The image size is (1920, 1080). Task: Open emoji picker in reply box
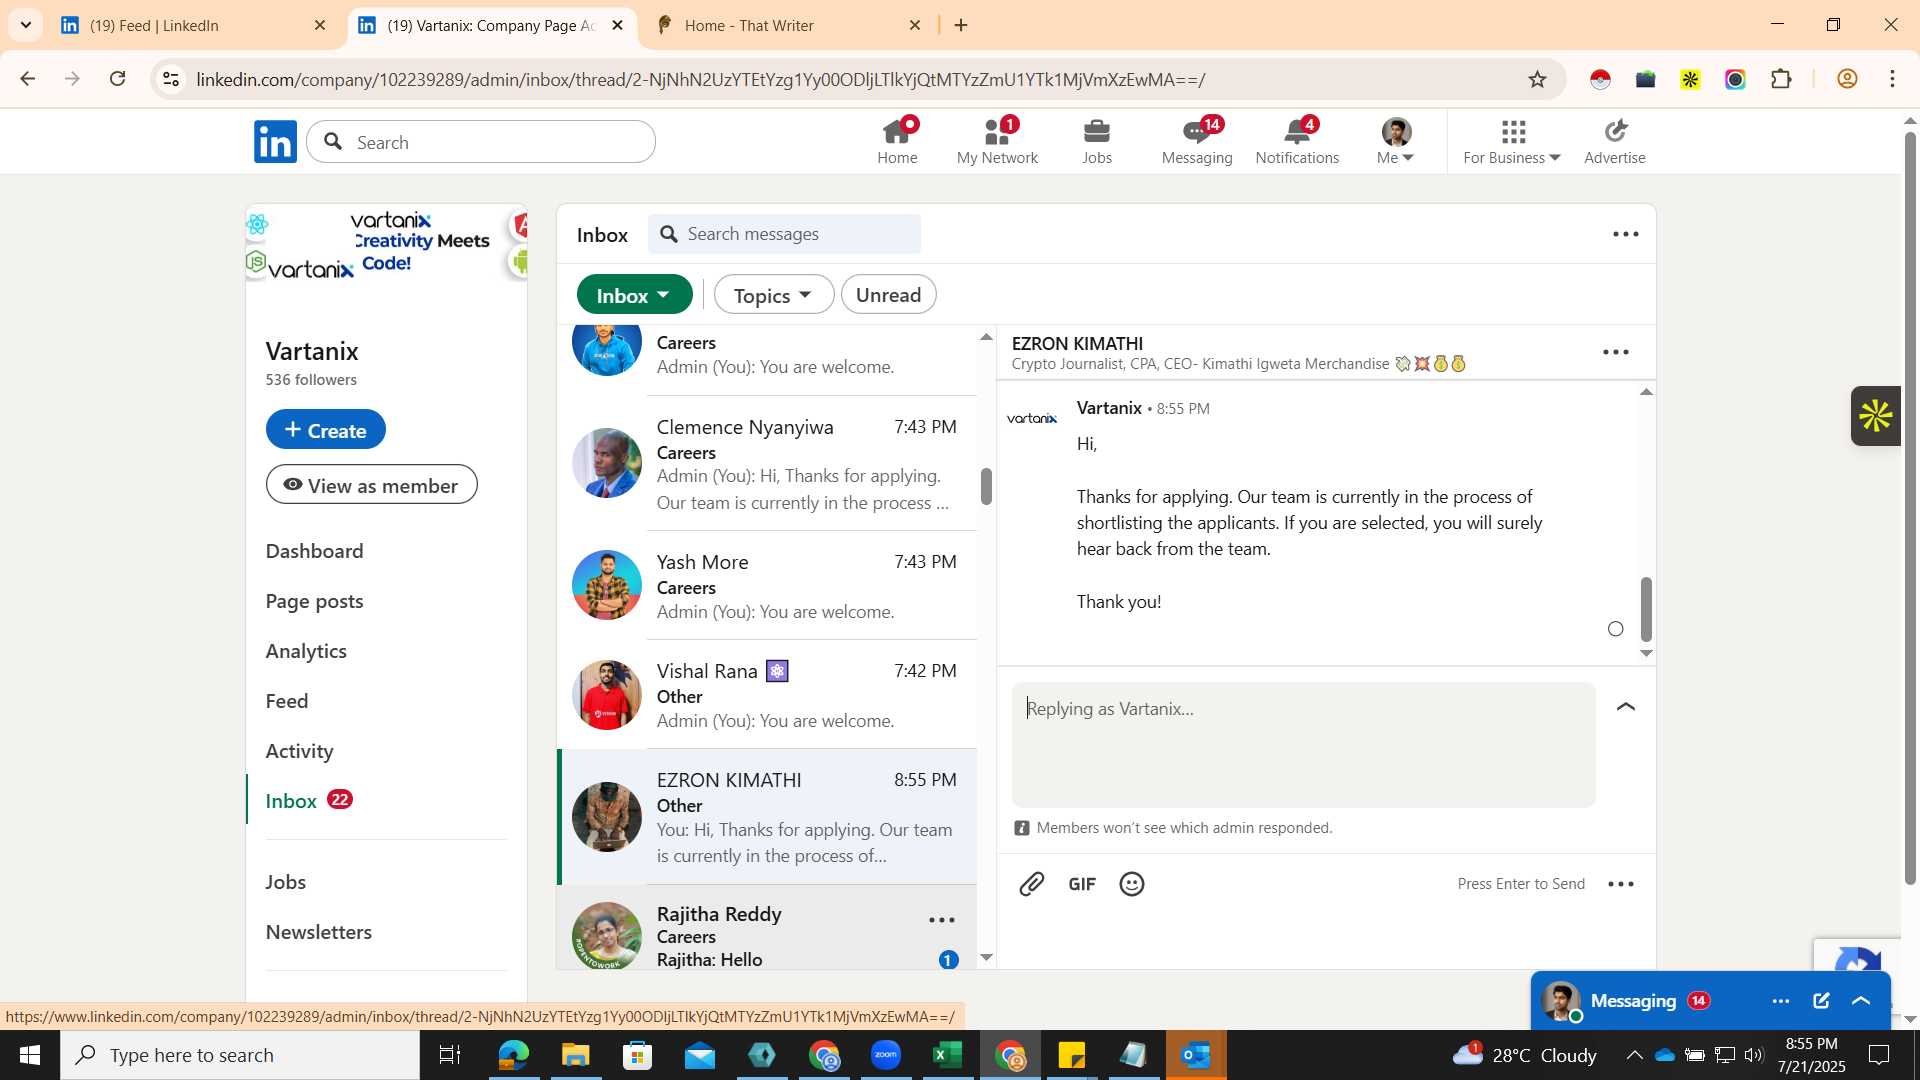tap(1132, 884)
